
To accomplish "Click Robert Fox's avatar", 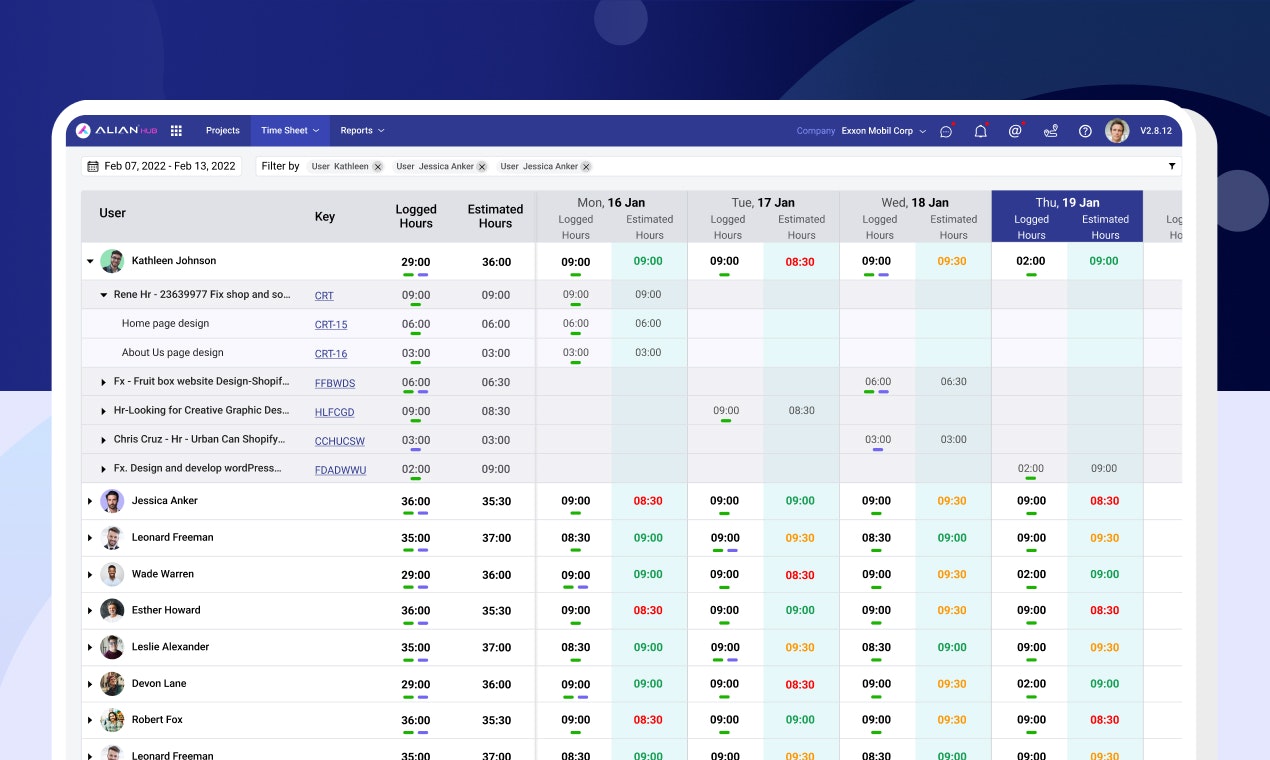I will 112,720.
